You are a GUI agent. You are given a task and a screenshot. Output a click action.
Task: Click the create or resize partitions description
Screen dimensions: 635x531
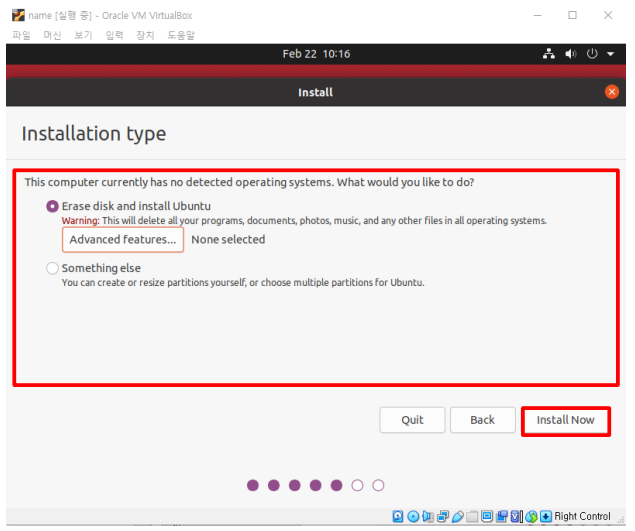pos(243,283)
